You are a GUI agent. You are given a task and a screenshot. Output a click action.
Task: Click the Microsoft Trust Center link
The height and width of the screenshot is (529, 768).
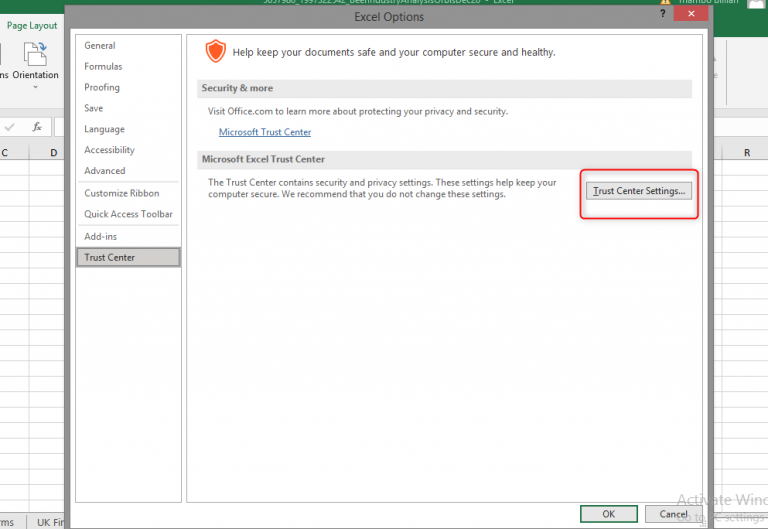click(x=264, y=132)
